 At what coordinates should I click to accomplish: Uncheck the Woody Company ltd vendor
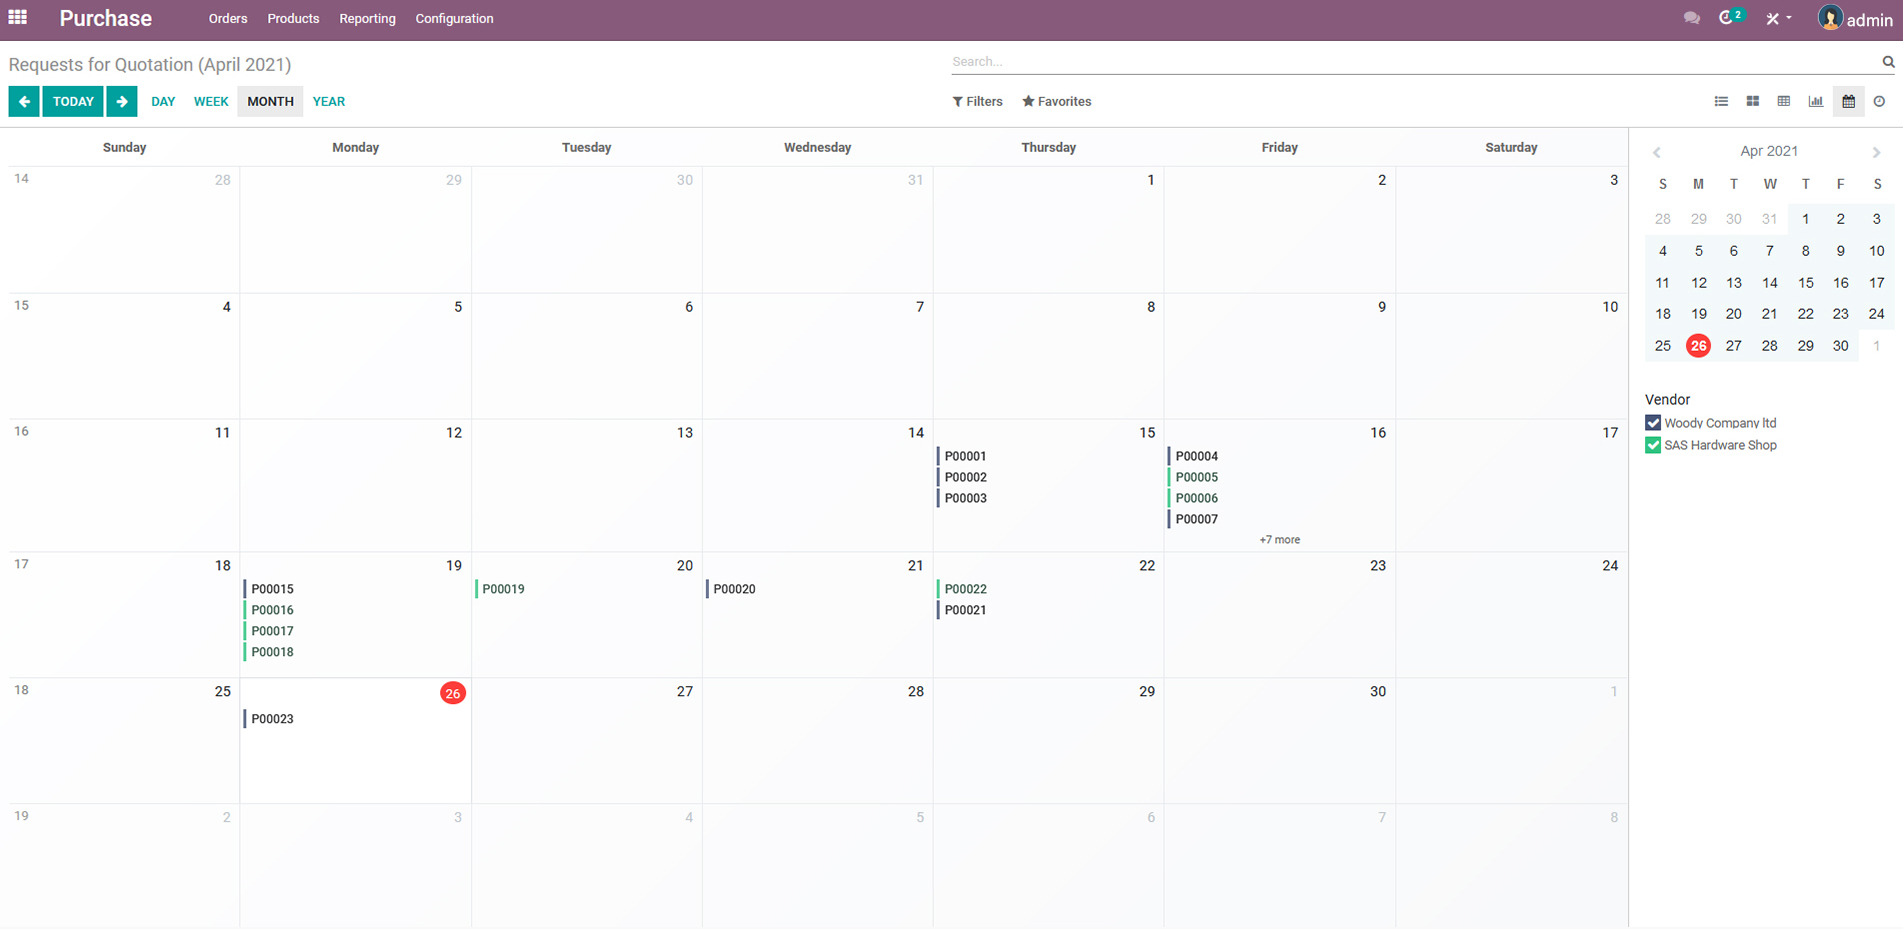tap(1653, 423)
